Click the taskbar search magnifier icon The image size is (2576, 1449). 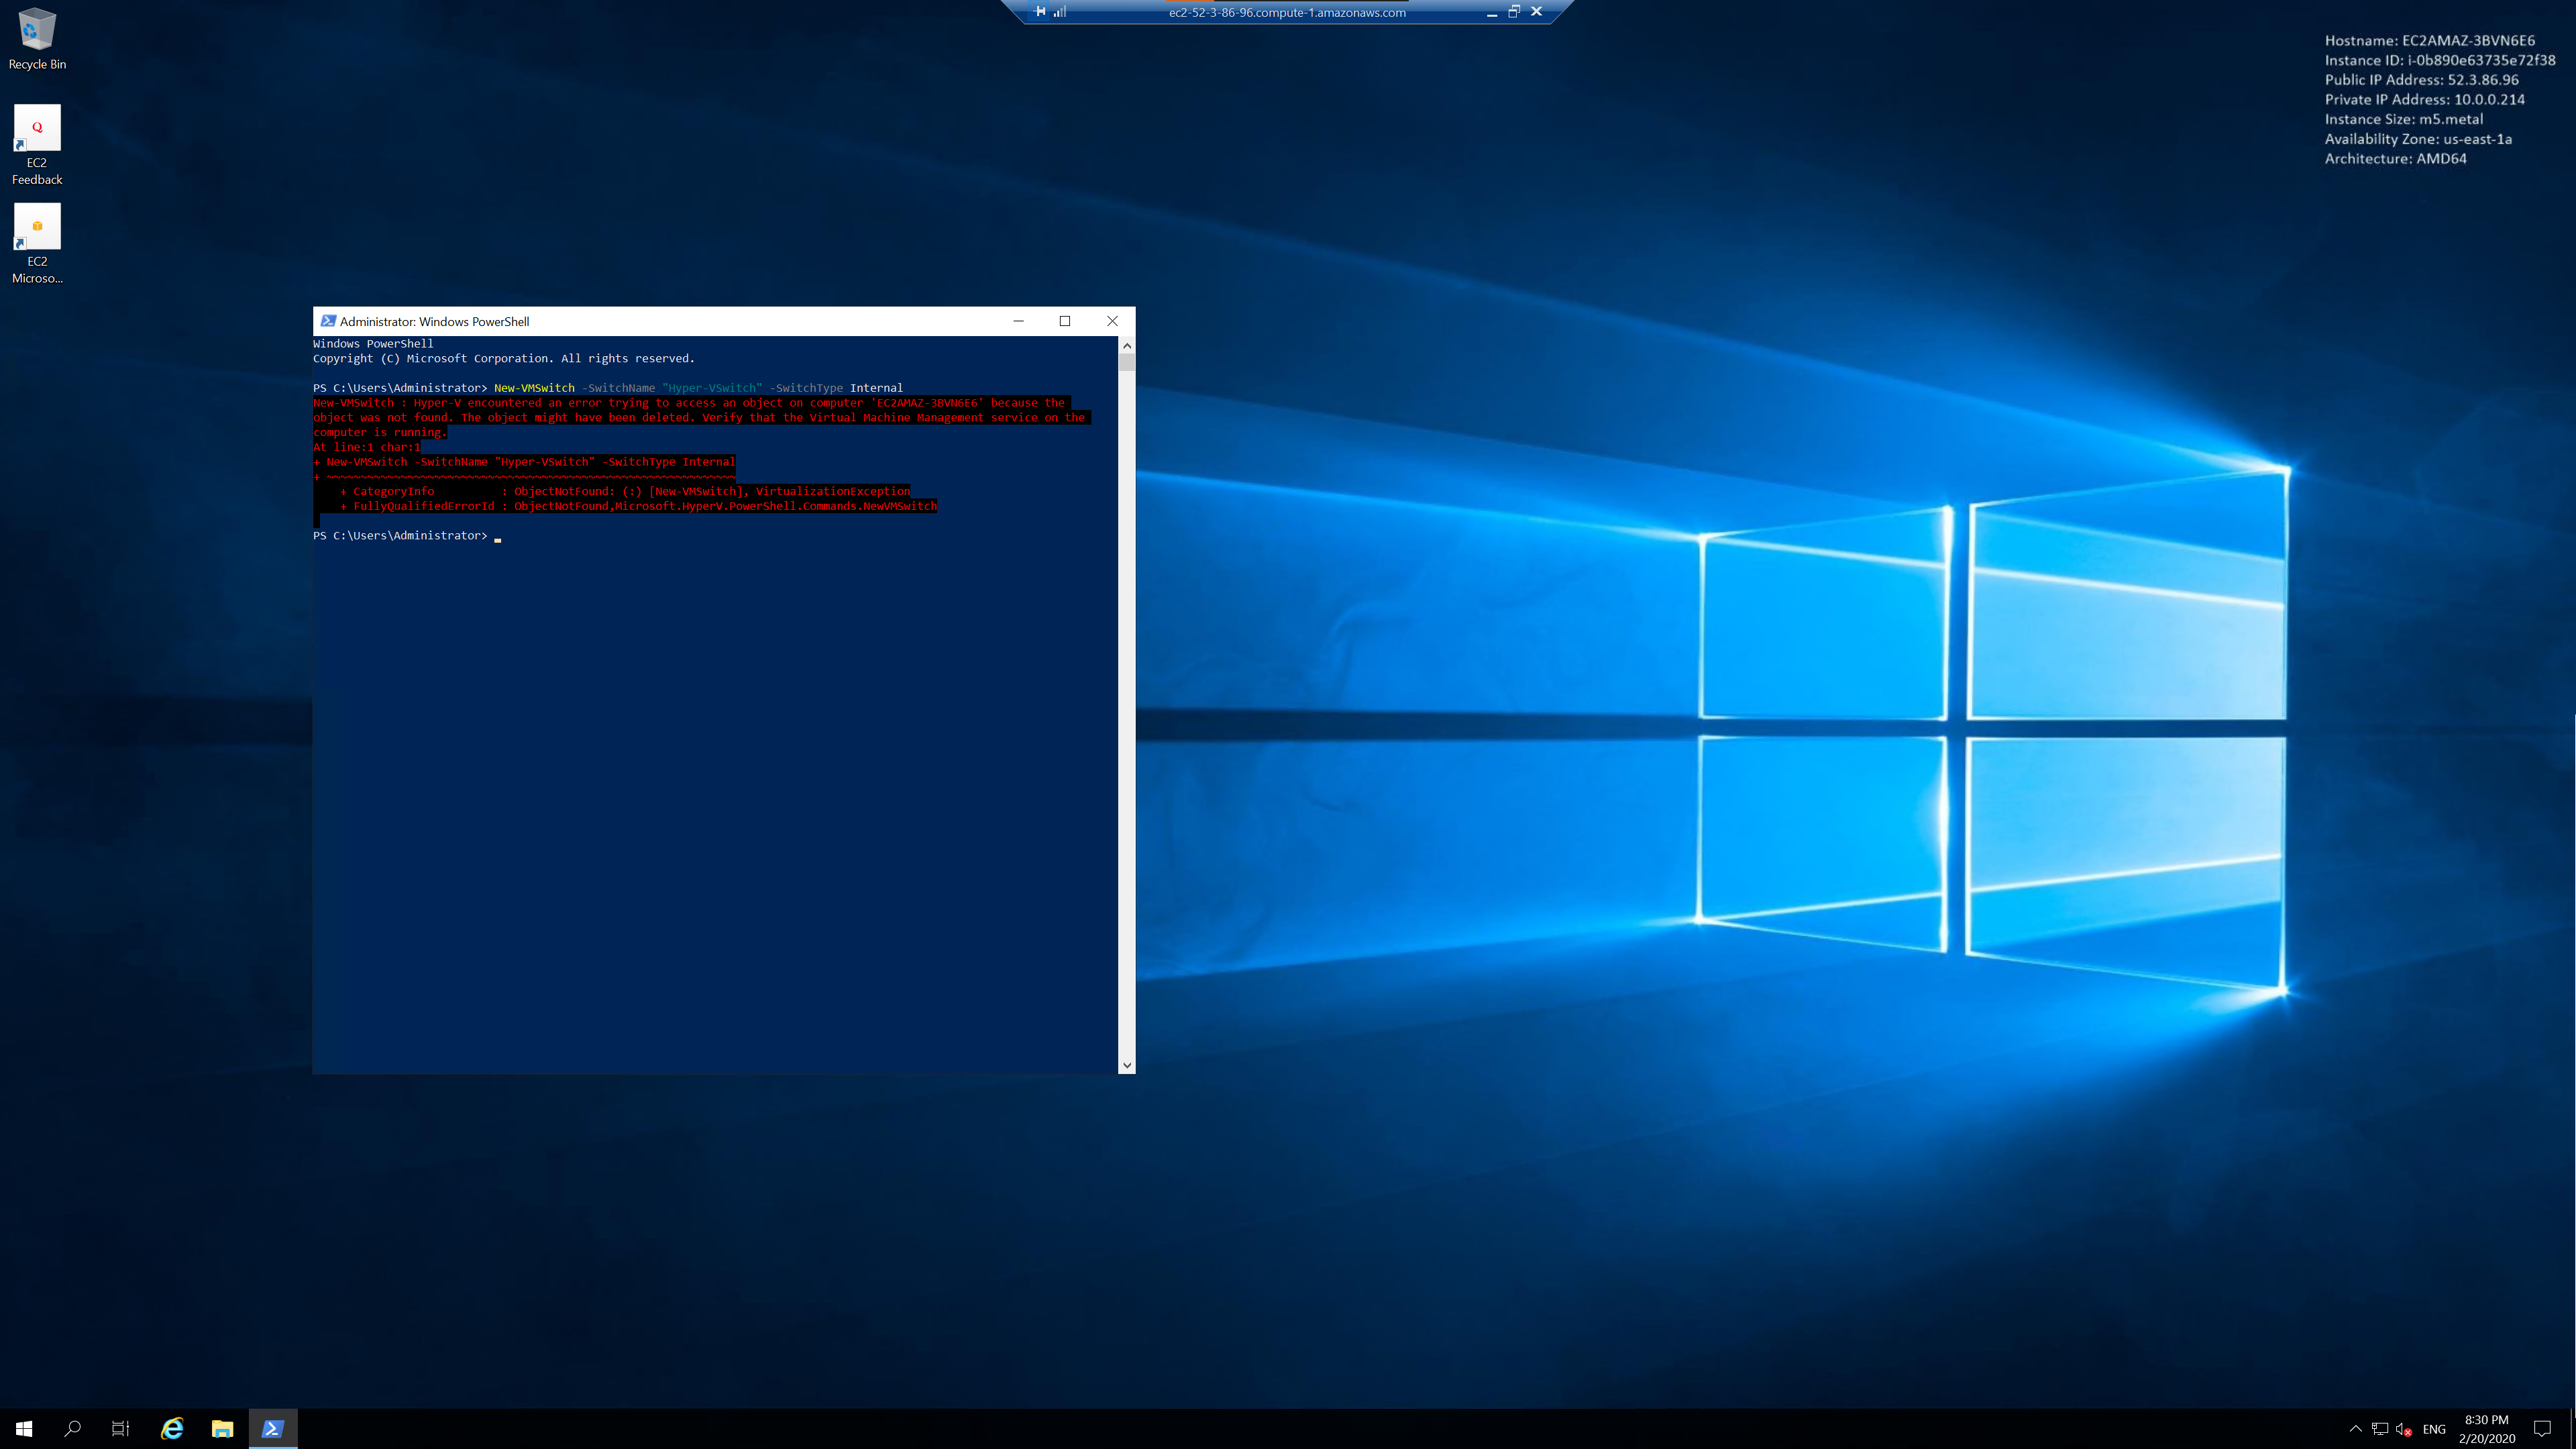point(72,1428)
